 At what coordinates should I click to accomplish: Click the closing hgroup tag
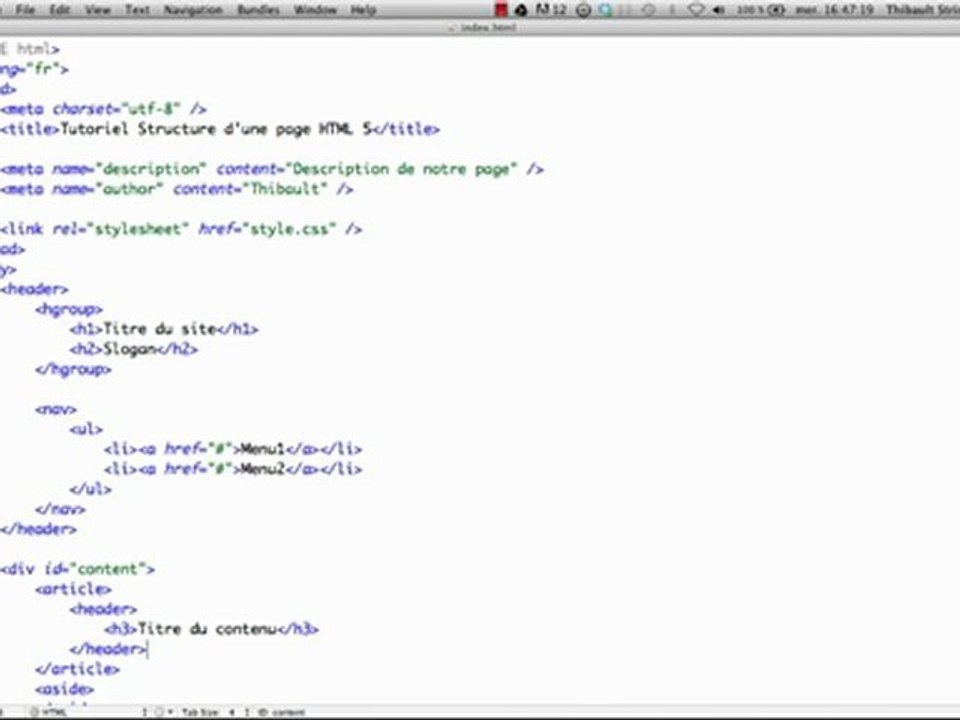73,369
